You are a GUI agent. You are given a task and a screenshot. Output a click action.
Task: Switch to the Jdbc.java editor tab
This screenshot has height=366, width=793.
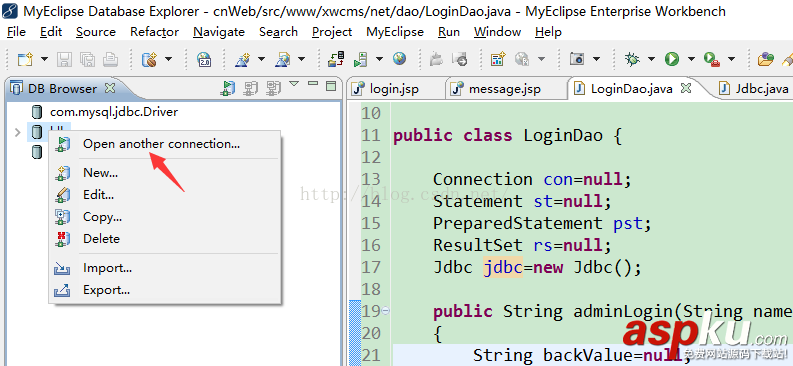(x=755, y=89)
